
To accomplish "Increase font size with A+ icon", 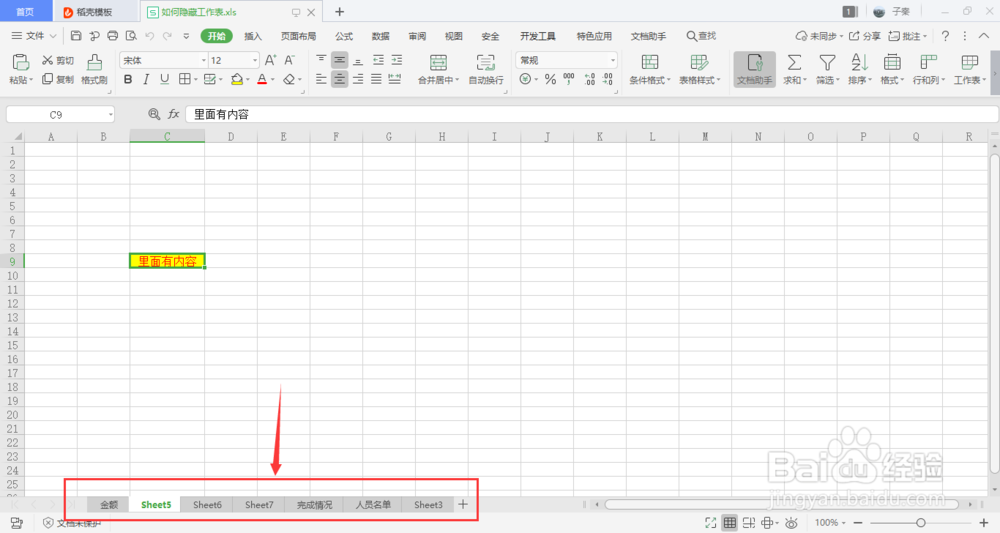I will point(270,60).
